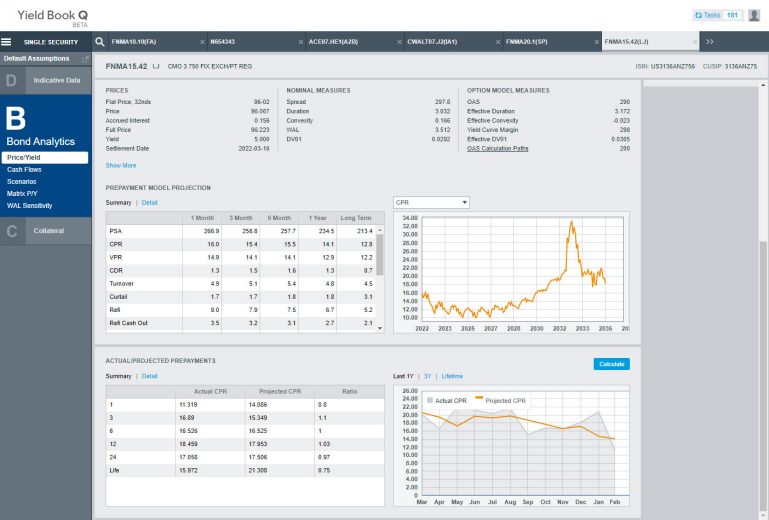769x520 pixels.
Task: Switch to the CWALT07.J2(IA1) tab
Action: click(432, 42)
